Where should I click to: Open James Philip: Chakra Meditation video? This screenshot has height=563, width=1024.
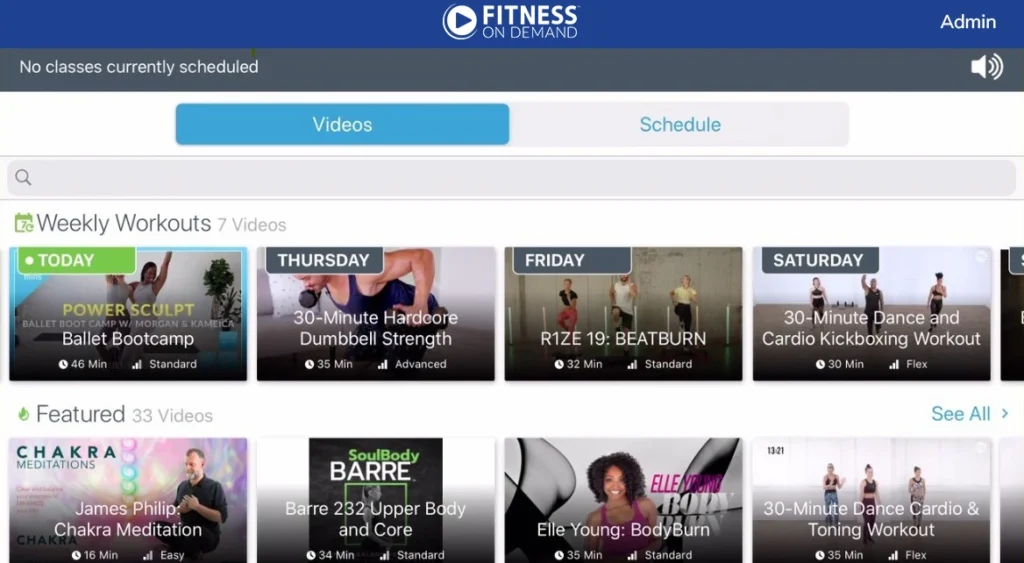(128, 500)
